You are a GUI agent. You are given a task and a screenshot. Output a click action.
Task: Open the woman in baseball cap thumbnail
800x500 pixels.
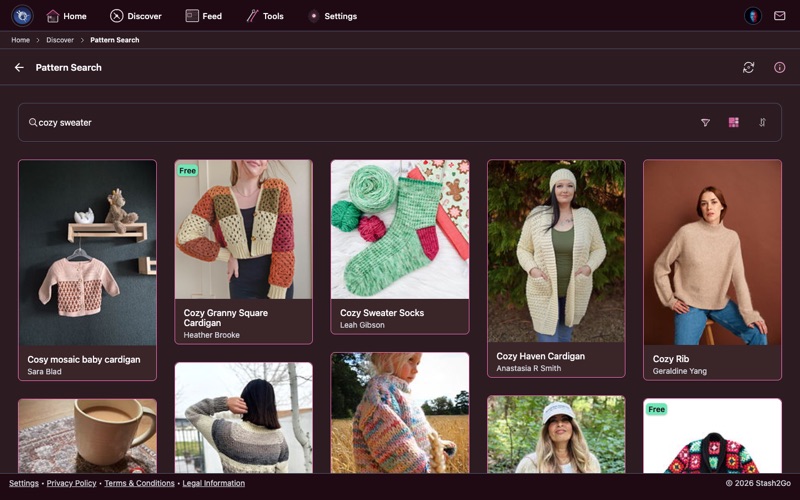[556, 435]
